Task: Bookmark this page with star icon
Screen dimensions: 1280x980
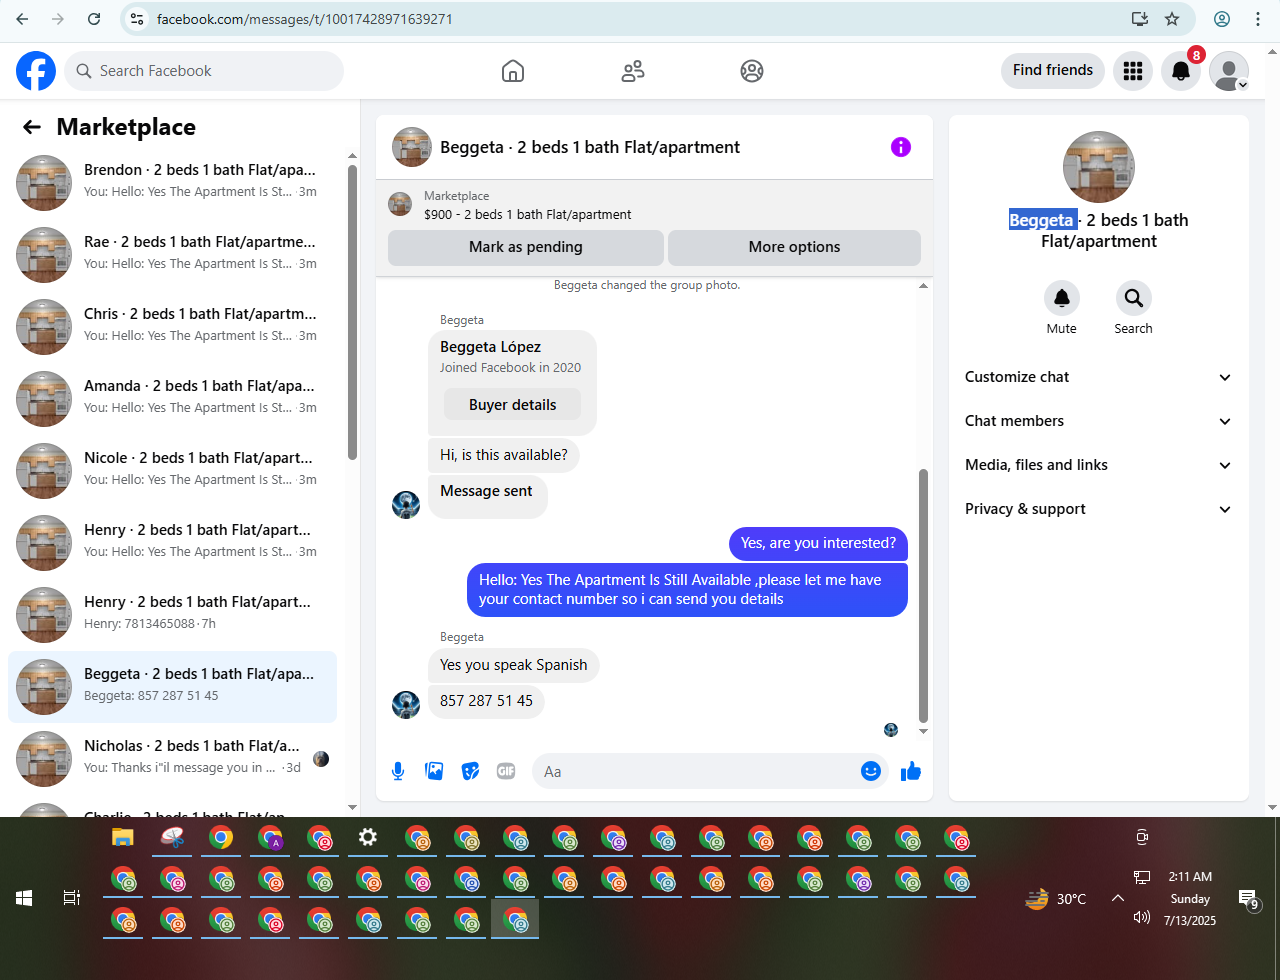Action: (x=1172, y=19)
